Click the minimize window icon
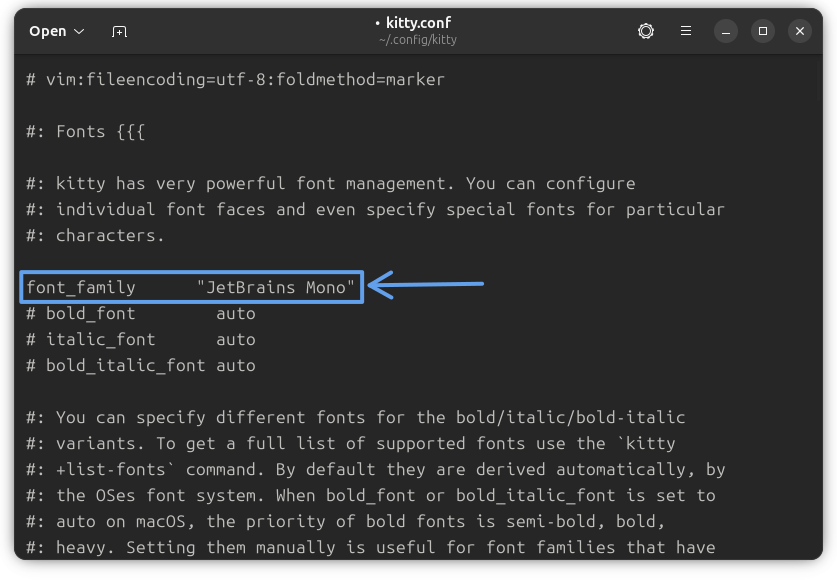The image size is (837, 580). tap(724, 31)
